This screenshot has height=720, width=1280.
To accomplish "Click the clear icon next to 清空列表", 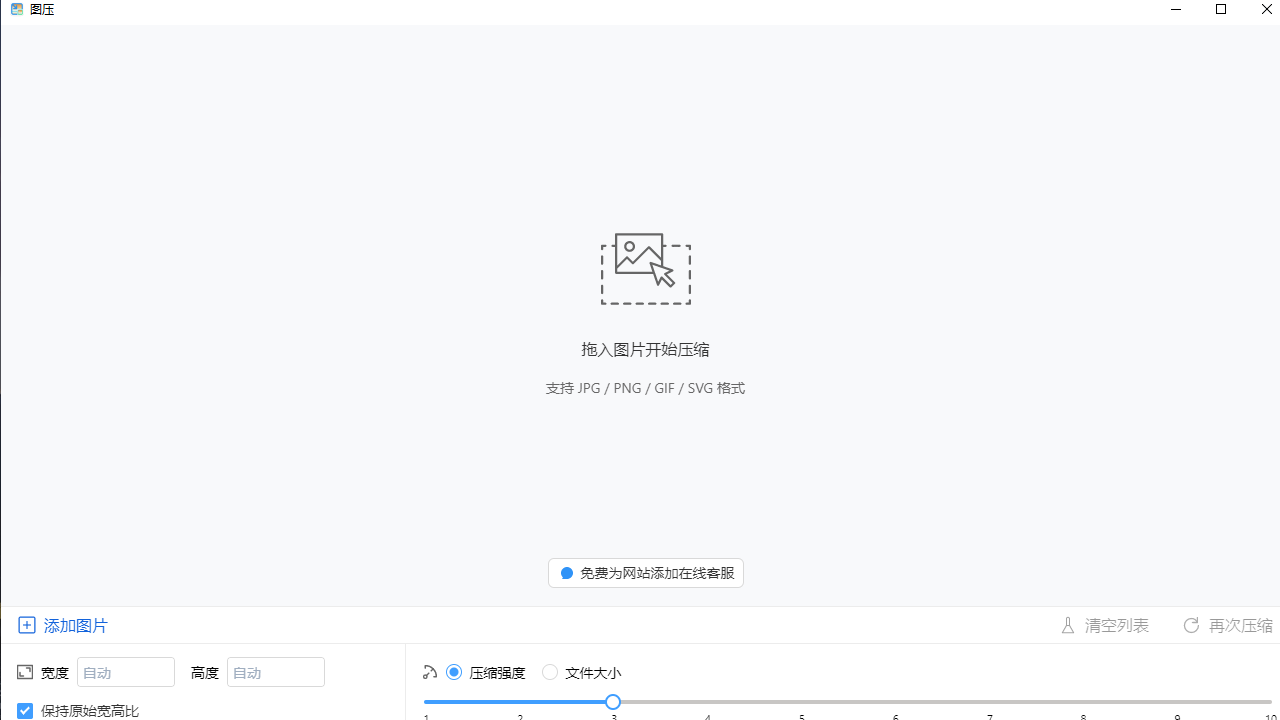I will (1068, 625).
